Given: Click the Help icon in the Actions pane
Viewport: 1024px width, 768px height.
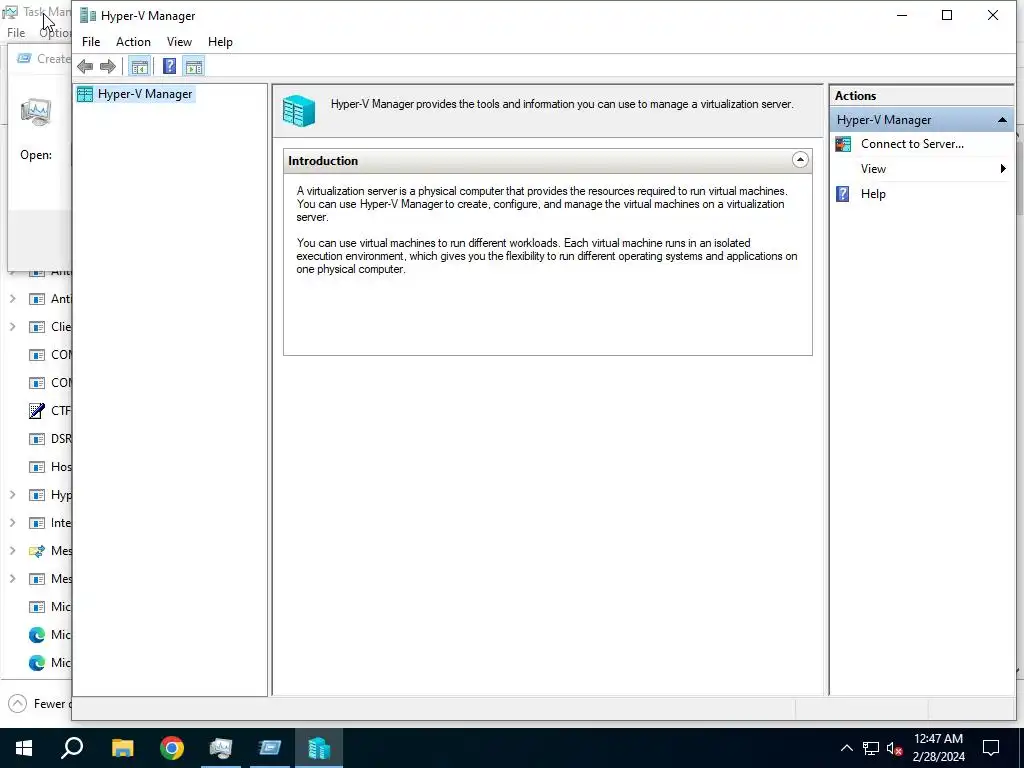Looking at the screenshot, I should coord(842,193).
